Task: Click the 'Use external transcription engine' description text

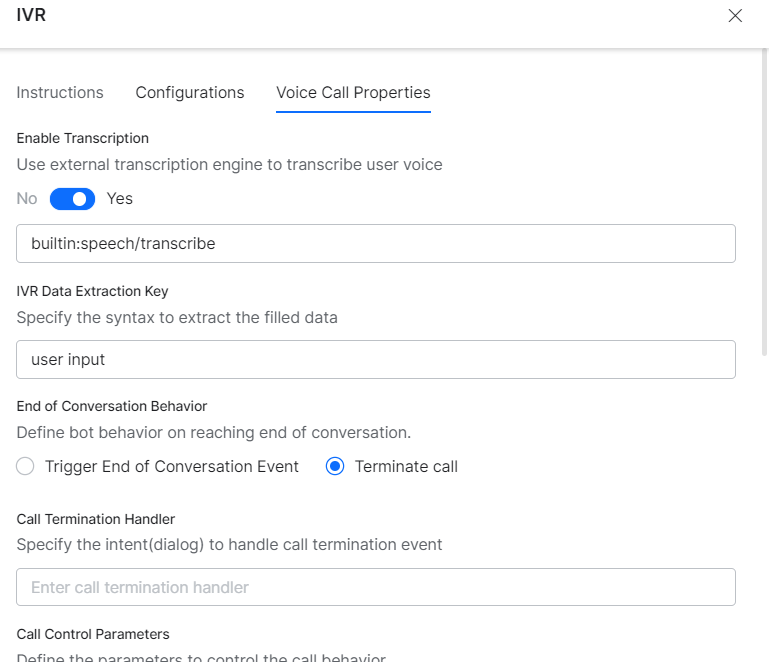Action: [229, 164]
